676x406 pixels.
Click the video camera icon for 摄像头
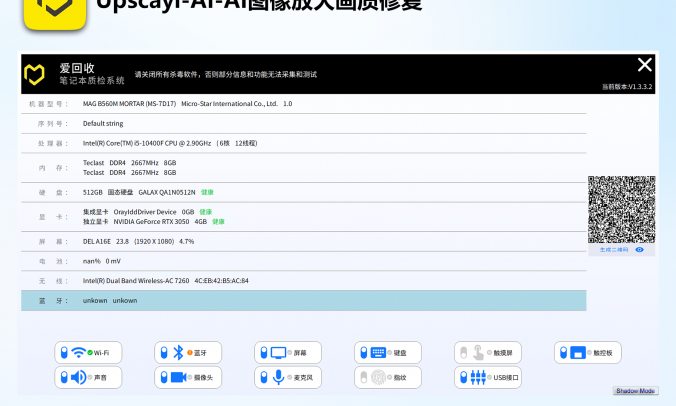coord(178,377)
